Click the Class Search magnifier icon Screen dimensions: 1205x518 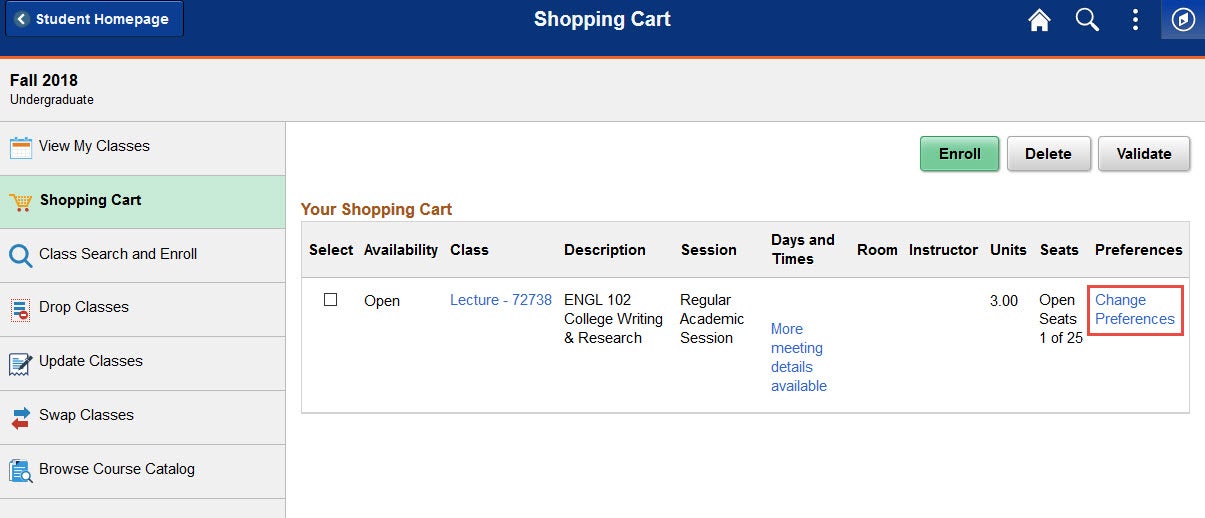[21, 256]
